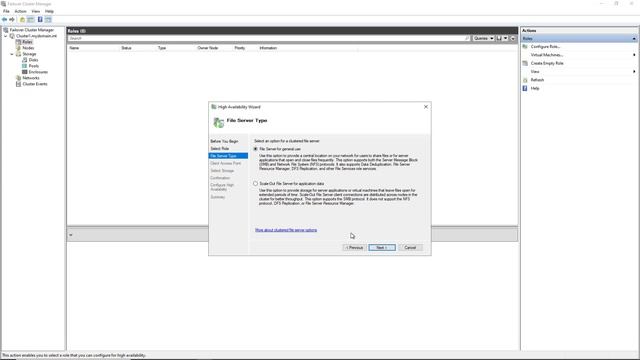
Task: Open Networks in the console tree
Action: point(31,78)
